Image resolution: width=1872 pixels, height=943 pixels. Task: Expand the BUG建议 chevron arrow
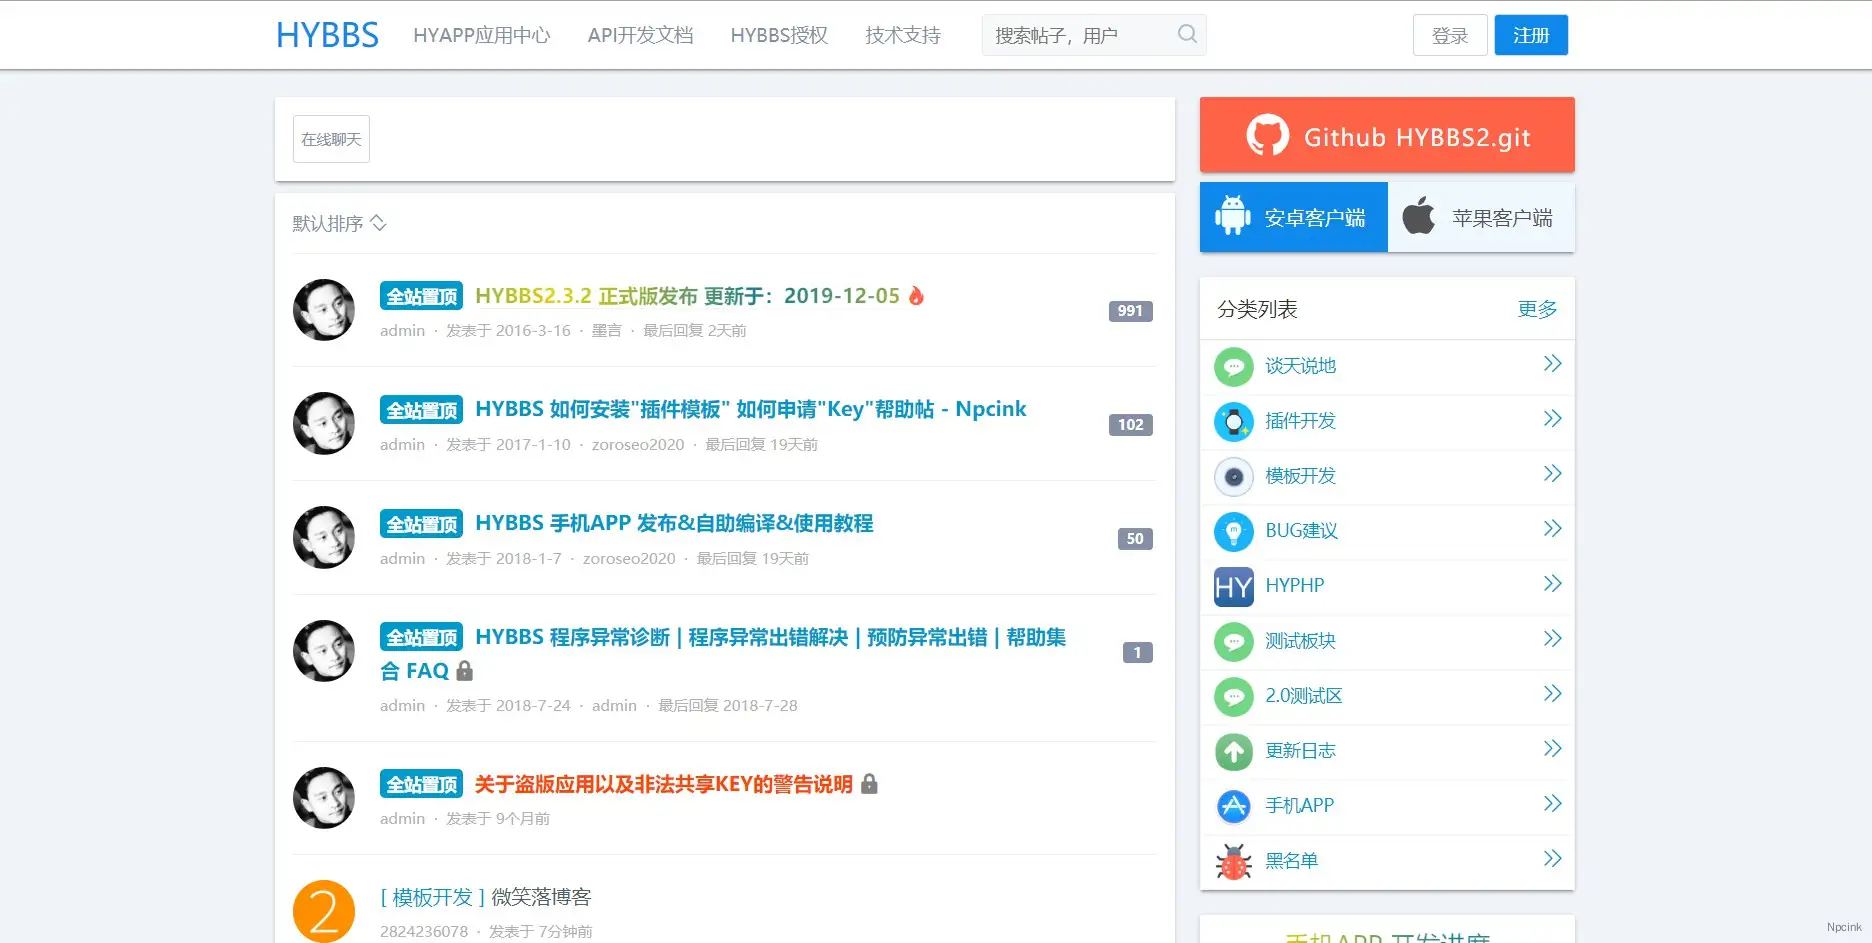coord(1552,529)
